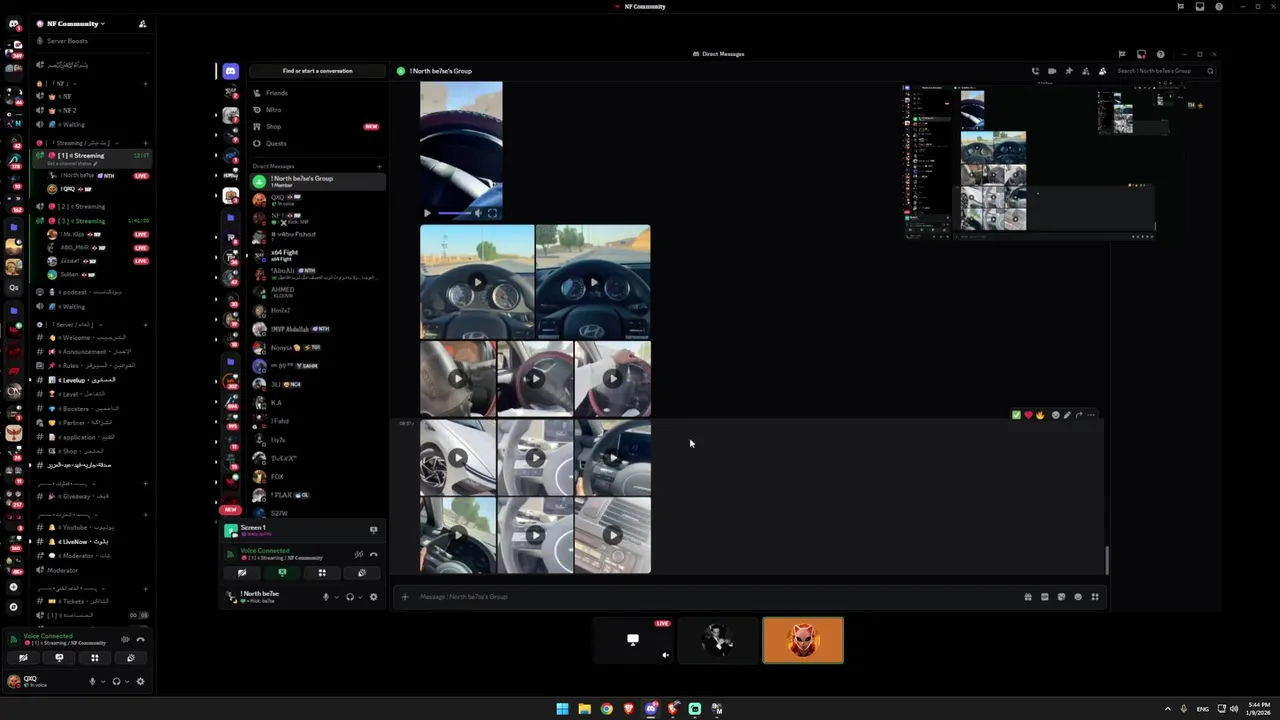Click the video progress bar on top video
1280x720 pixels.
[454, 213]
